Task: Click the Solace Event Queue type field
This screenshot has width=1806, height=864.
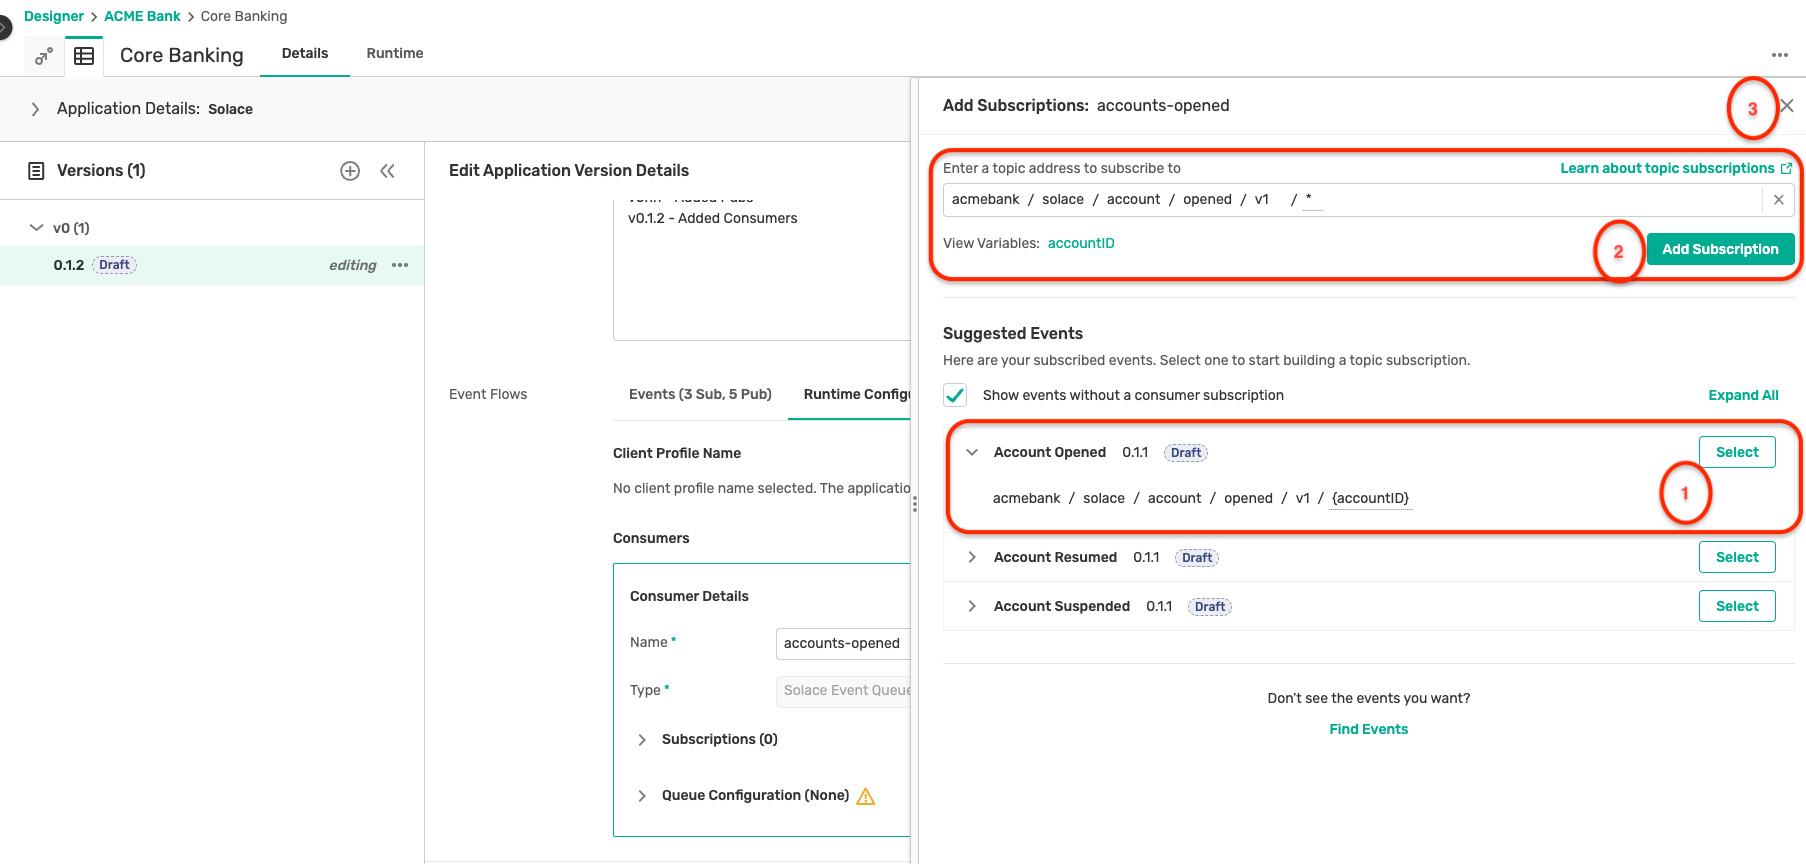Action: pyautogui.click(x=843, y=690)
